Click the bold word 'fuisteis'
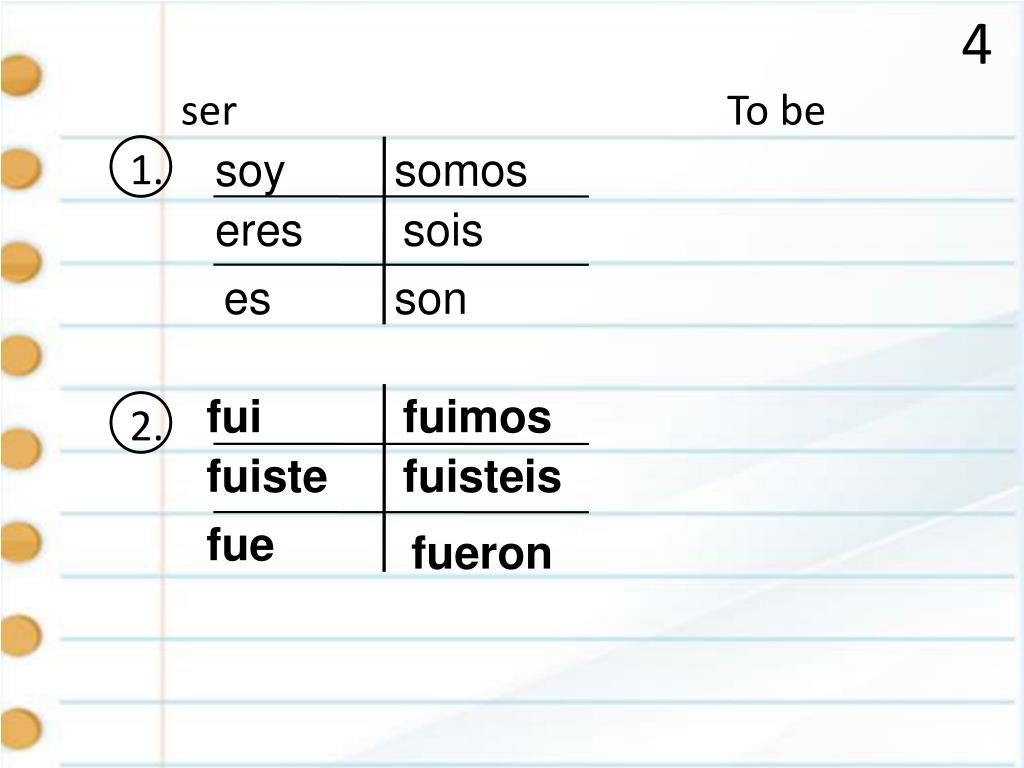The height and width of the screenshot is (768, 1024). 482,475
